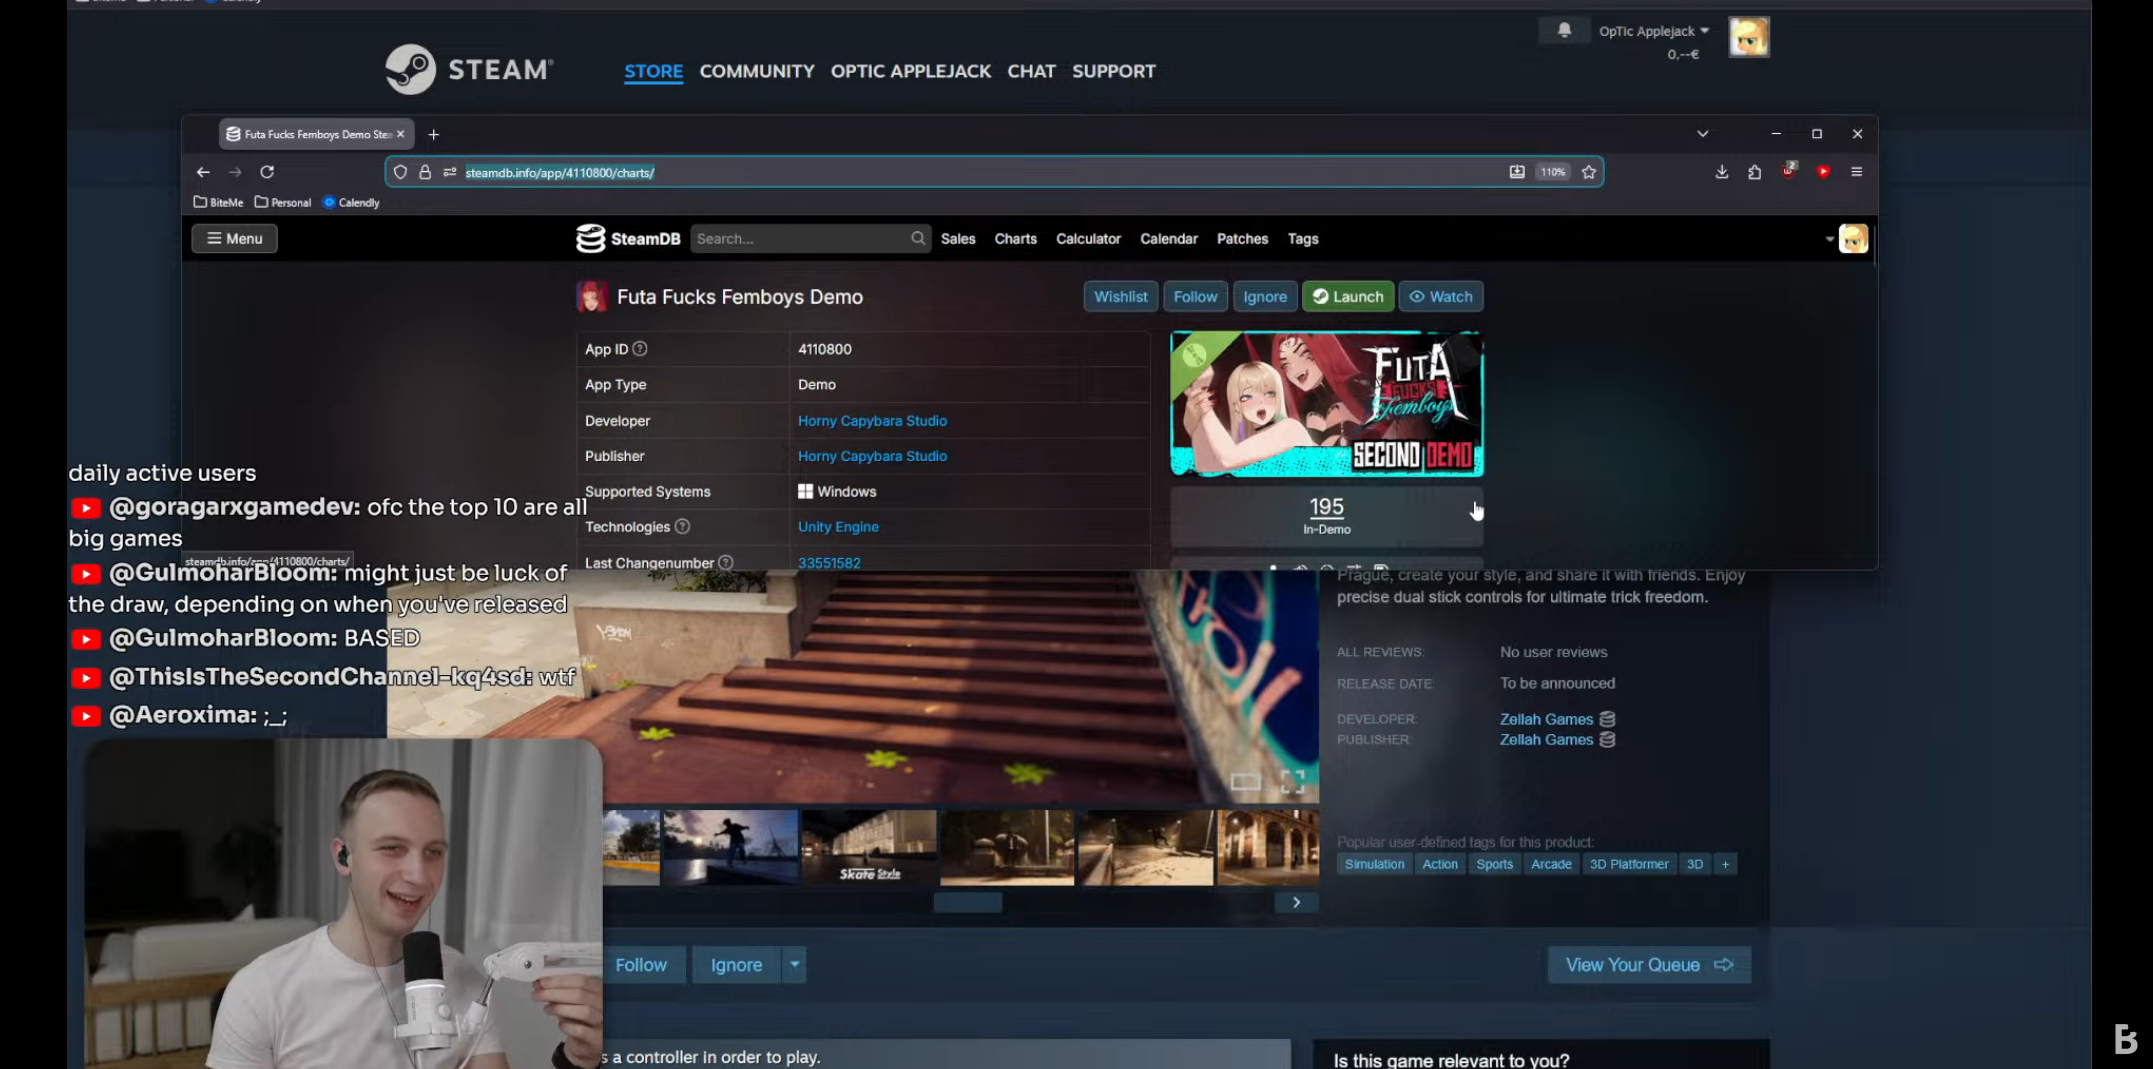Open the BiteMe bookmarks folder
Image resolution: width=2153 pixels, height=1069 pixels.
pyautogui.click(x=219, y=202)
